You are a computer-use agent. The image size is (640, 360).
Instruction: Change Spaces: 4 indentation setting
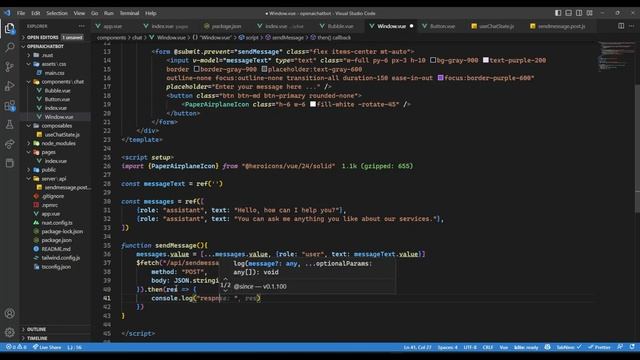(x=447, y=347)
